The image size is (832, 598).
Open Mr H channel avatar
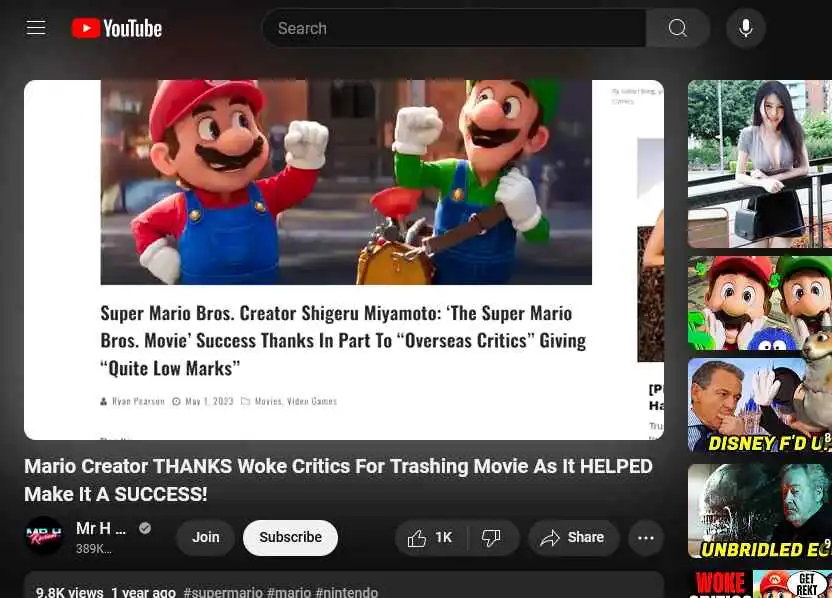click(x=44, y=536)
